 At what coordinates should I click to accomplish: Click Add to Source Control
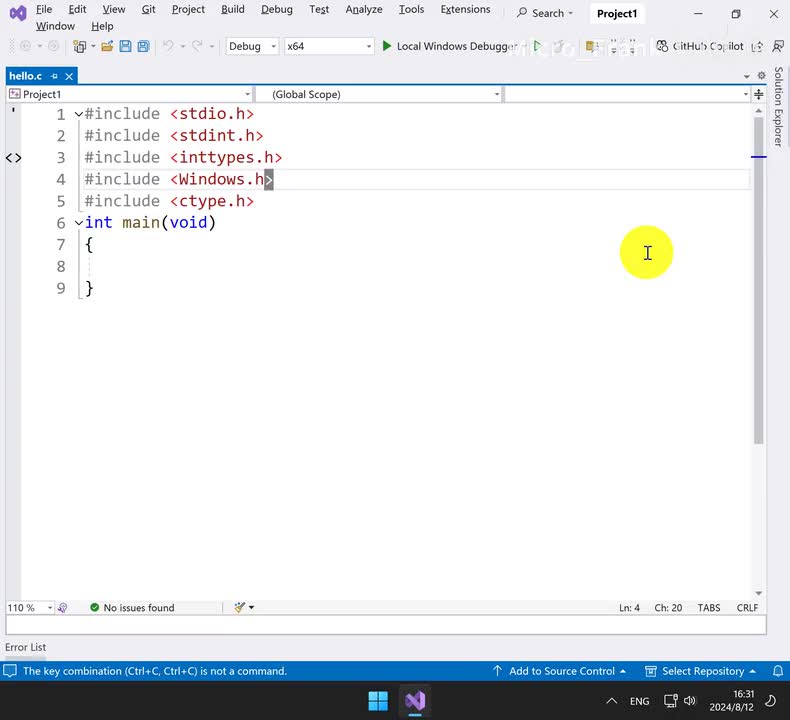click(x=559, y=671)
